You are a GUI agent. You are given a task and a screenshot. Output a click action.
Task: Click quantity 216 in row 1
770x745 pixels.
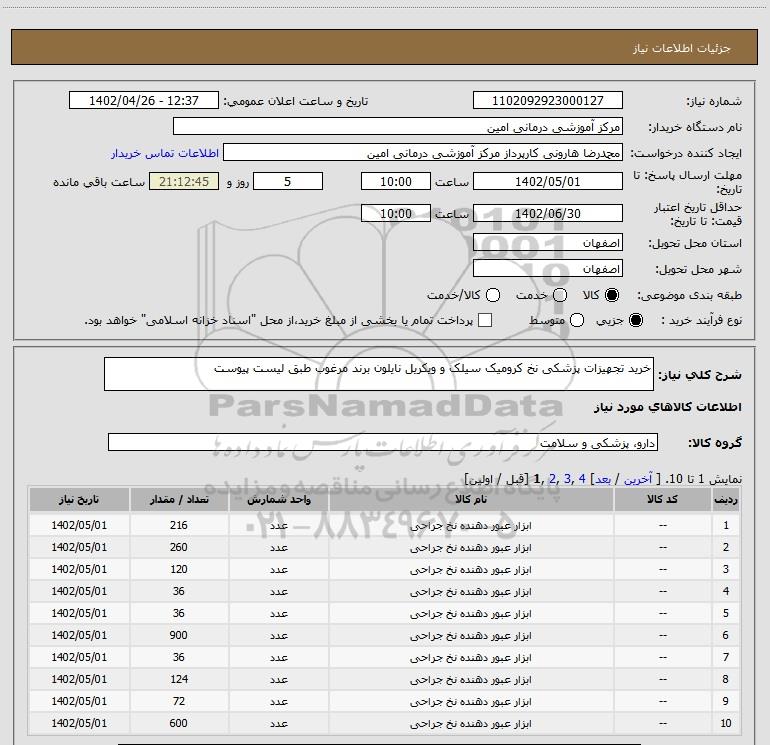tap(179, 525)
